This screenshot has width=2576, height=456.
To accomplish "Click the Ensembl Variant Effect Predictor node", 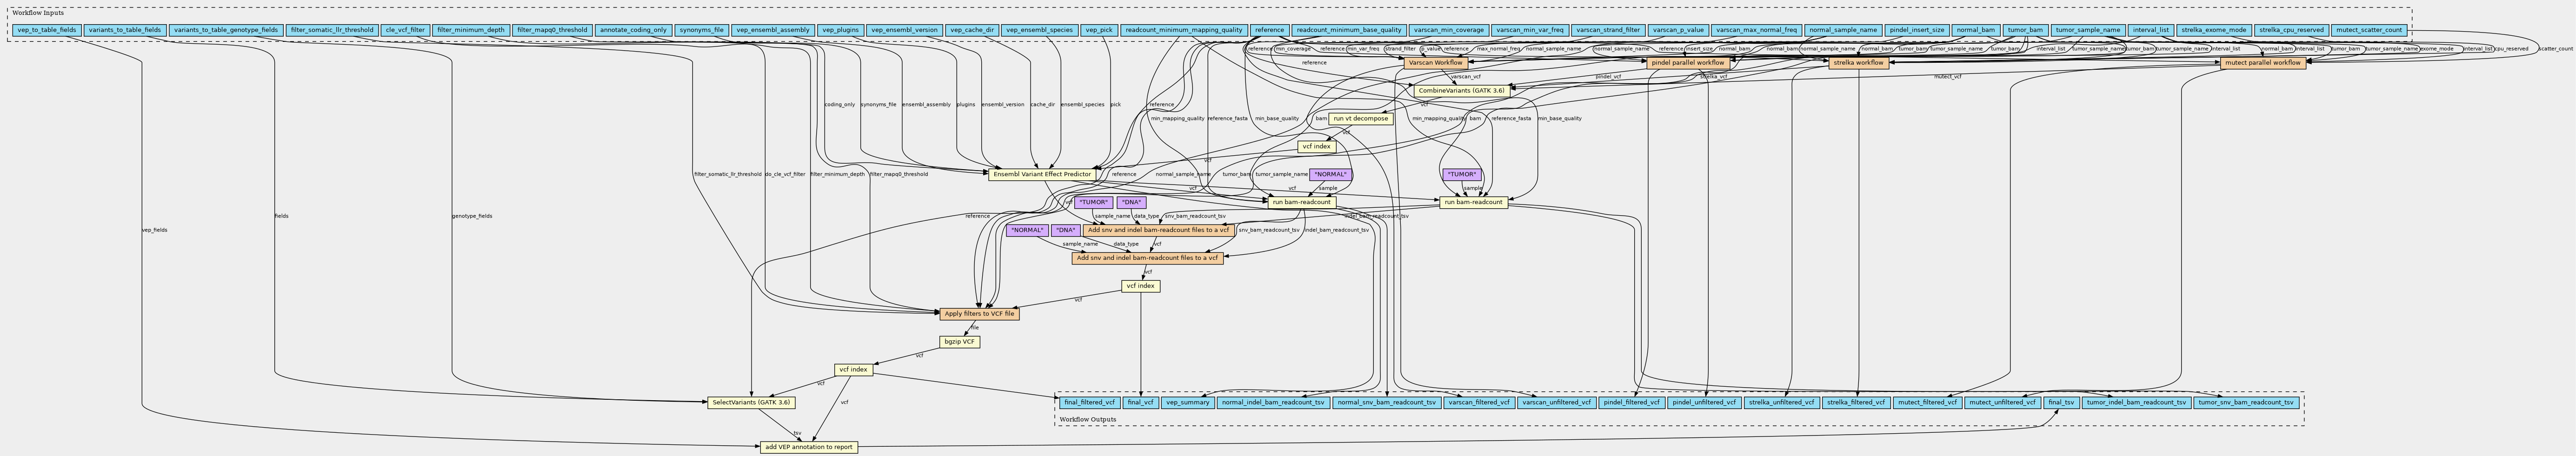I will pyautogui.click(x=1041, y=175).
